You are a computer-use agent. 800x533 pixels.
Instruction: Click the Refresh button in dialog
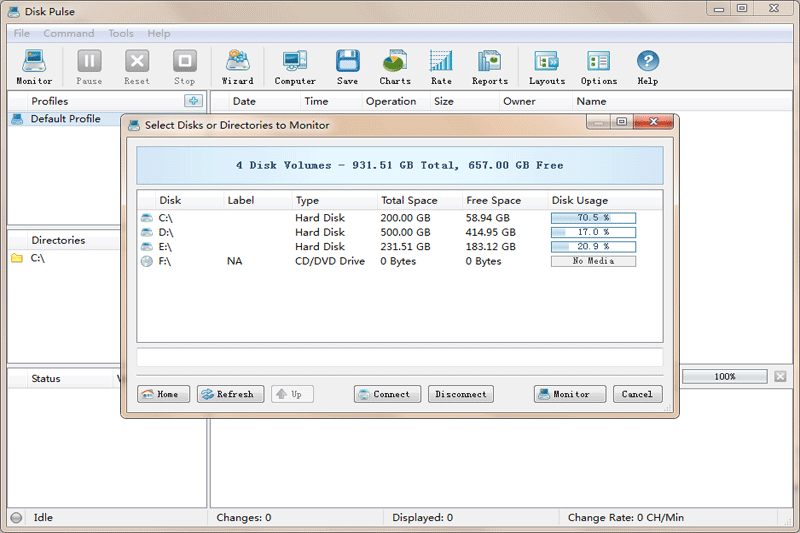pyautogui.click(x=230, y=394)
